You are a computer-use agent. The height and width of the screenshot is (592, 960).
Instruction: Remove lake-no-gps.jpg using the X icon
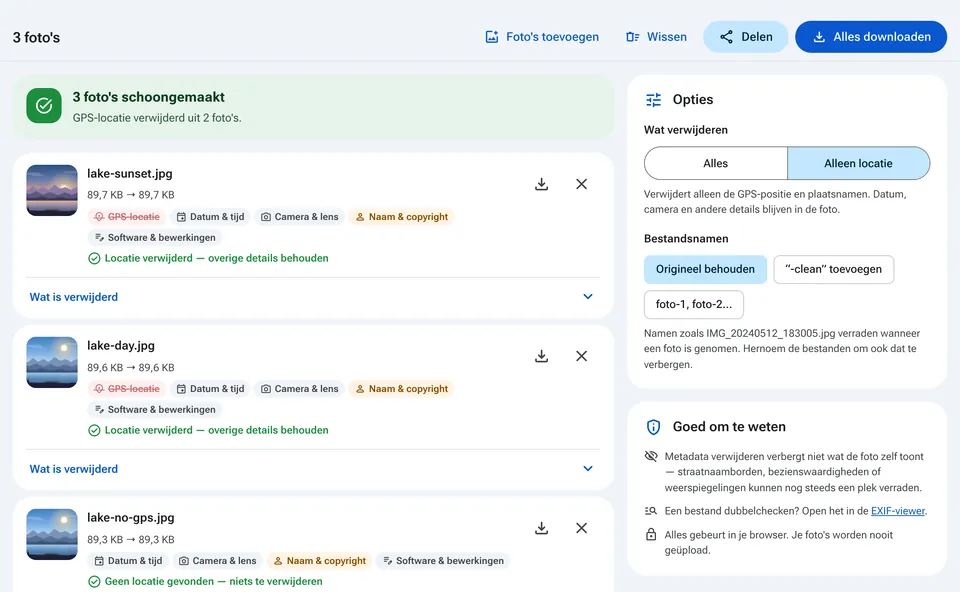[582, 528]
